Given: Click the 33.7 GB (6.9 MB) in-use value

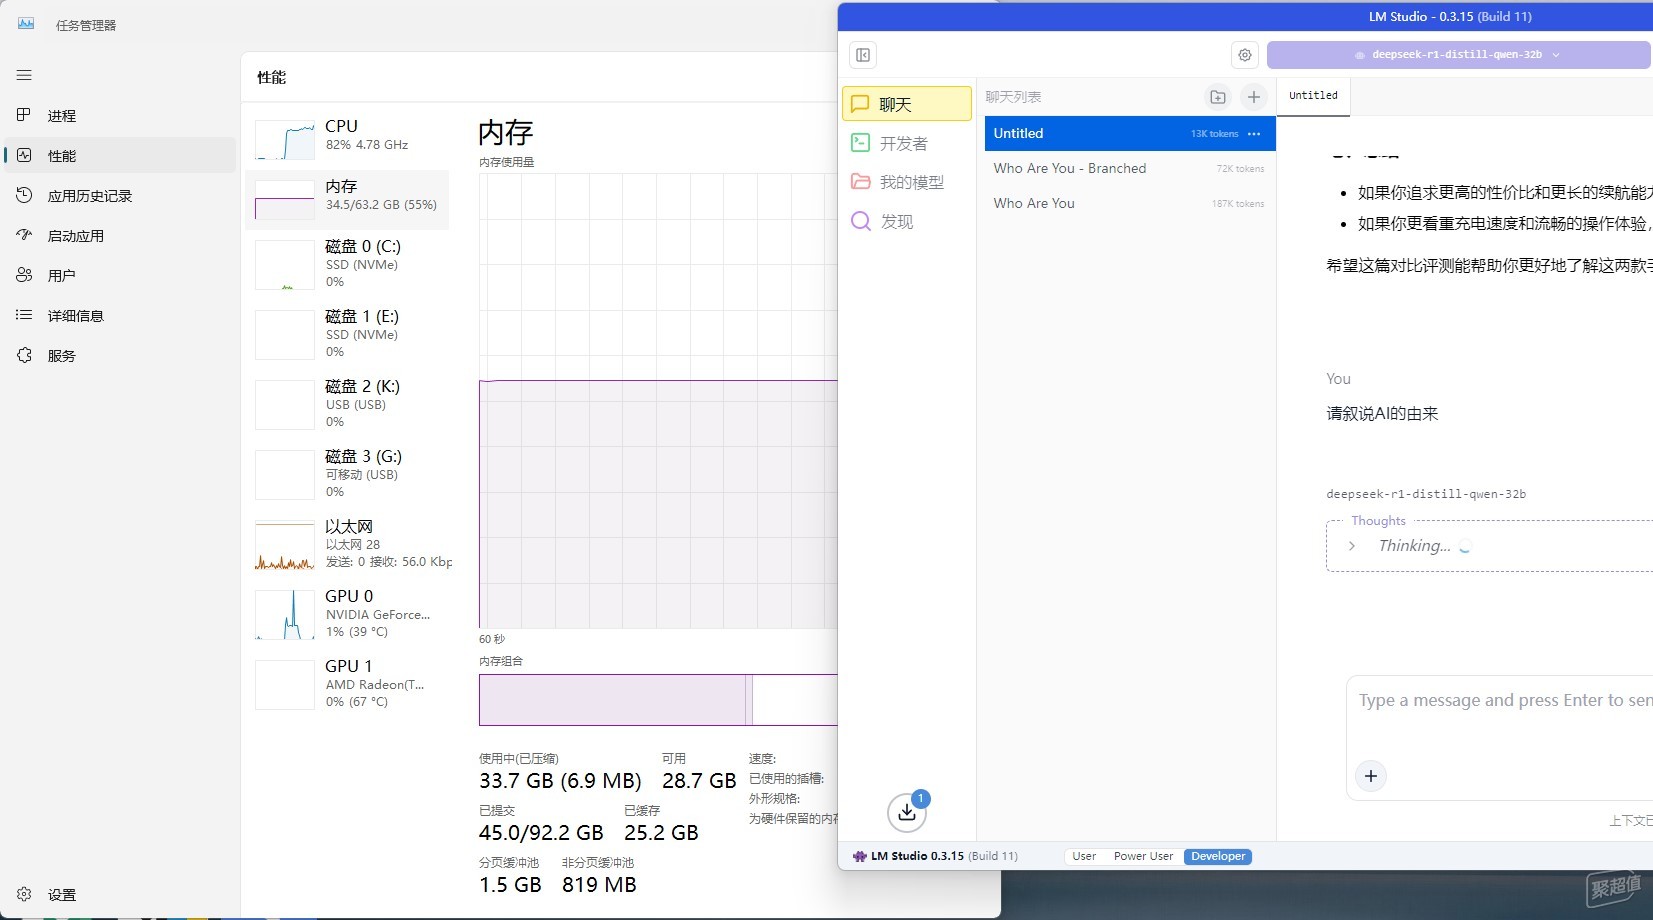Looking at the screenshot, I should pyautogui.click(x=560, y=781).
